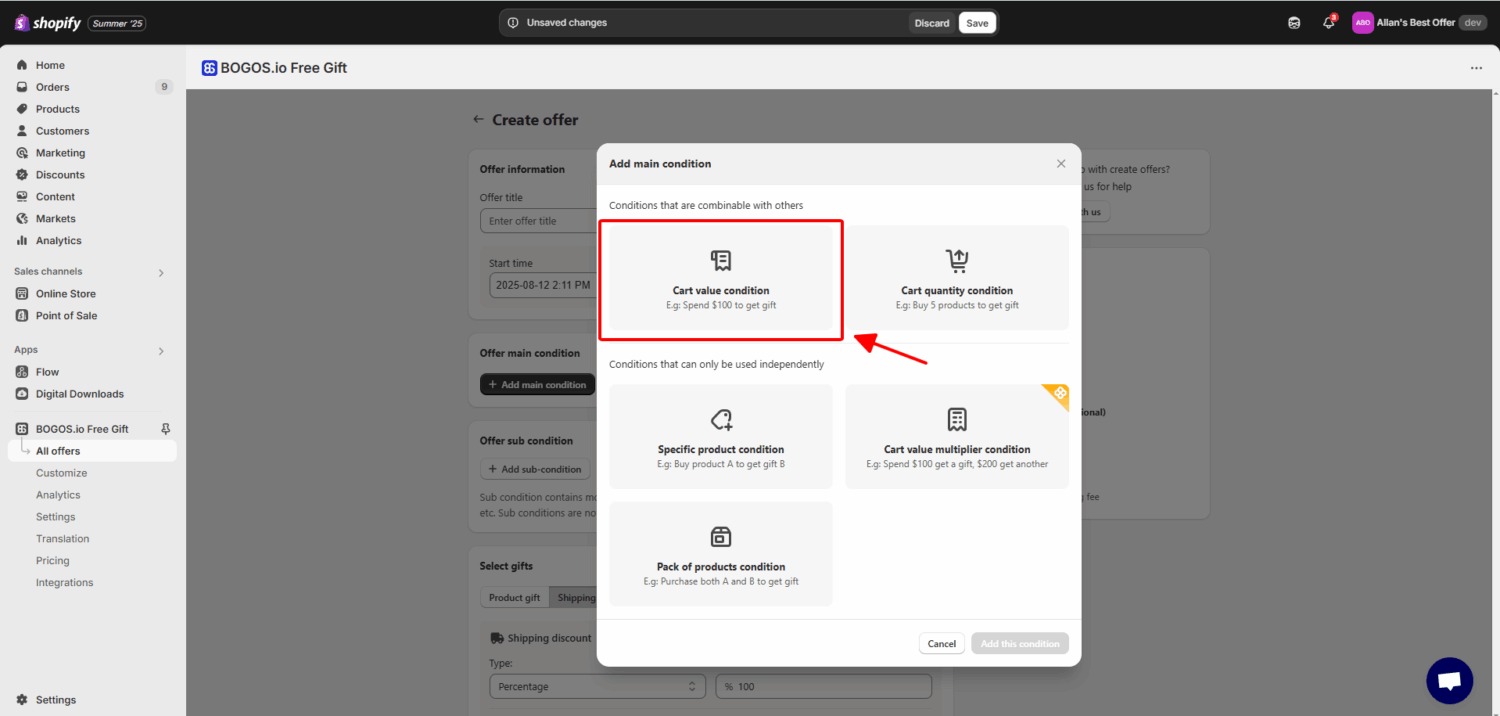Image resolution: width=1500 pixels, height=716 pixels.
Task: Click the Markets globe icon
Action: pos(22,219)
